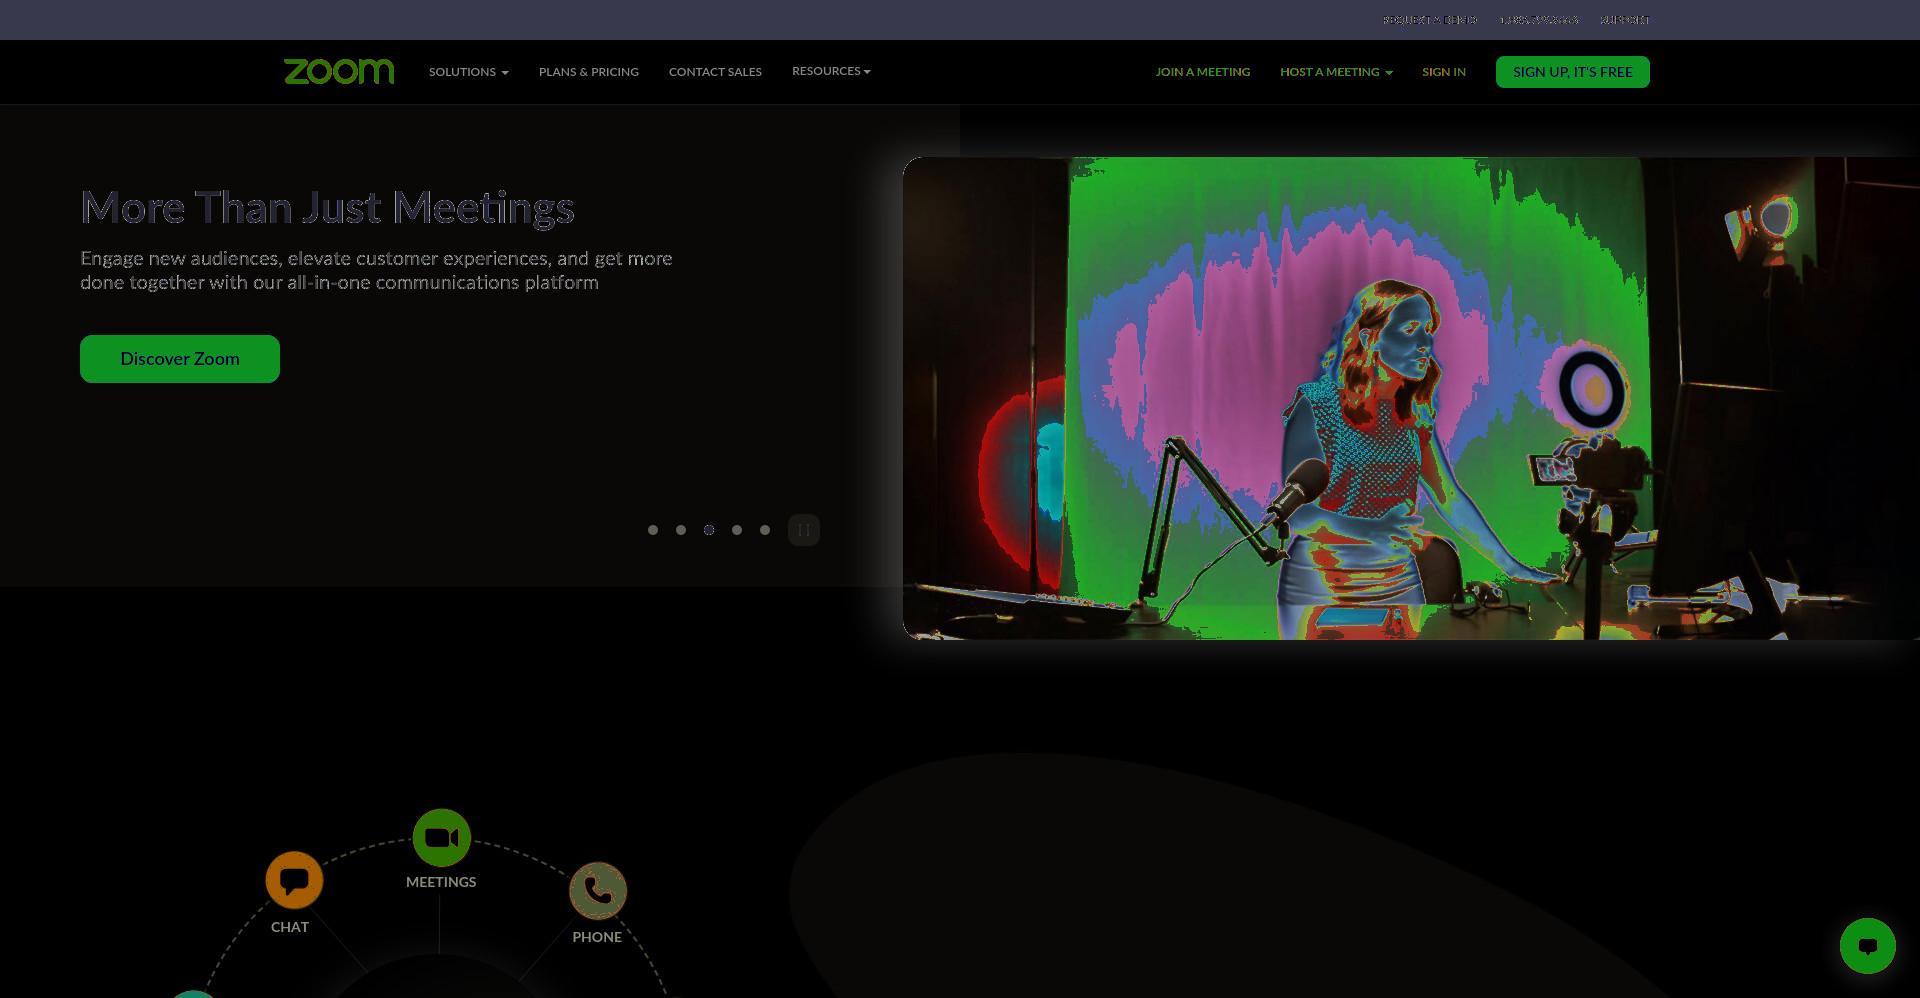Expand the Solutions dropdown menu
The height and width of the screenshot is (998, 1920).
[x=469, y=72]
